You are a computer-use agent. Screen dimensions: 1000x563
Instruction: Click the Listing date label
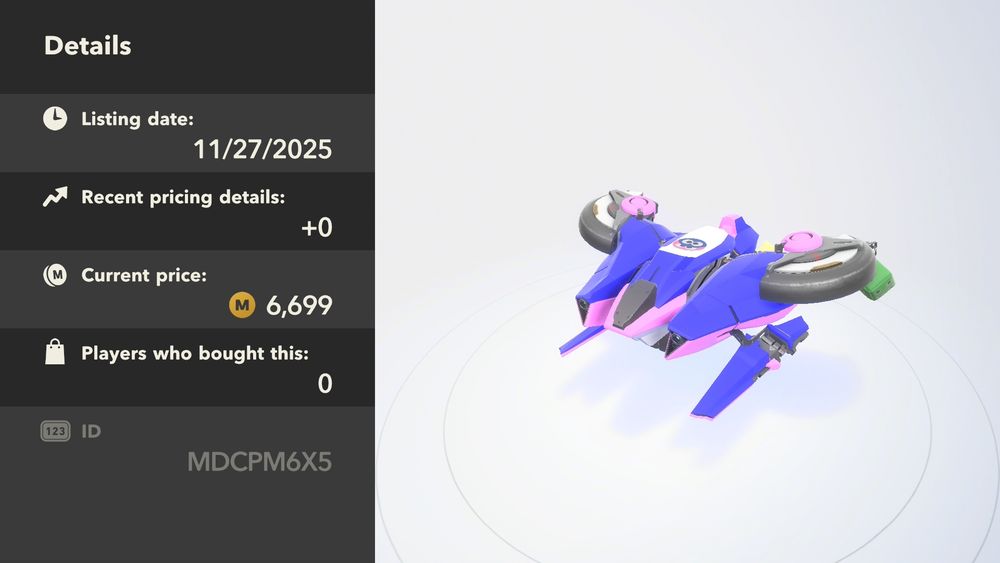[x=137, y=119]
